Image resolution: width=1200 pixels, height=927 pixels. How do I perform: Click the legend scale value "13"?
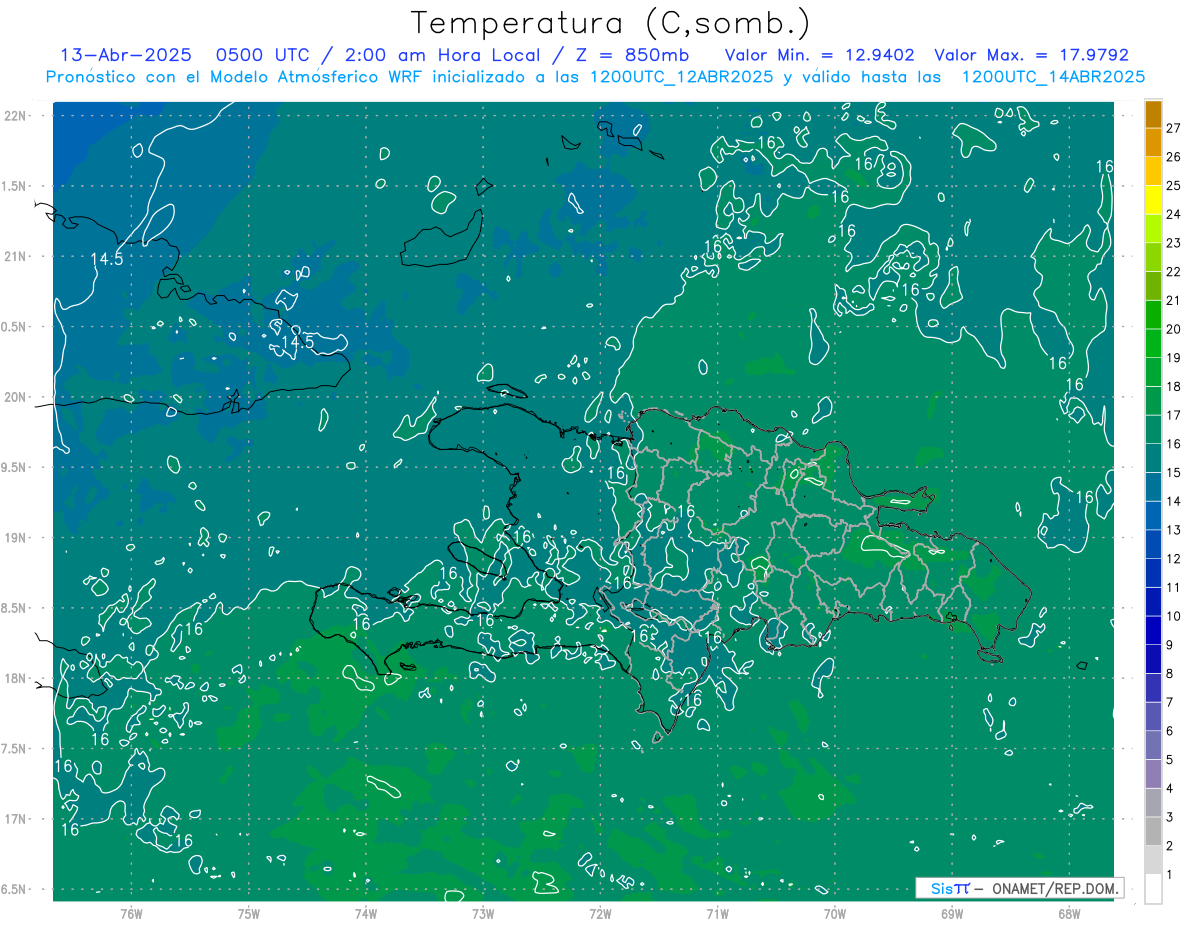point(1173,529)
